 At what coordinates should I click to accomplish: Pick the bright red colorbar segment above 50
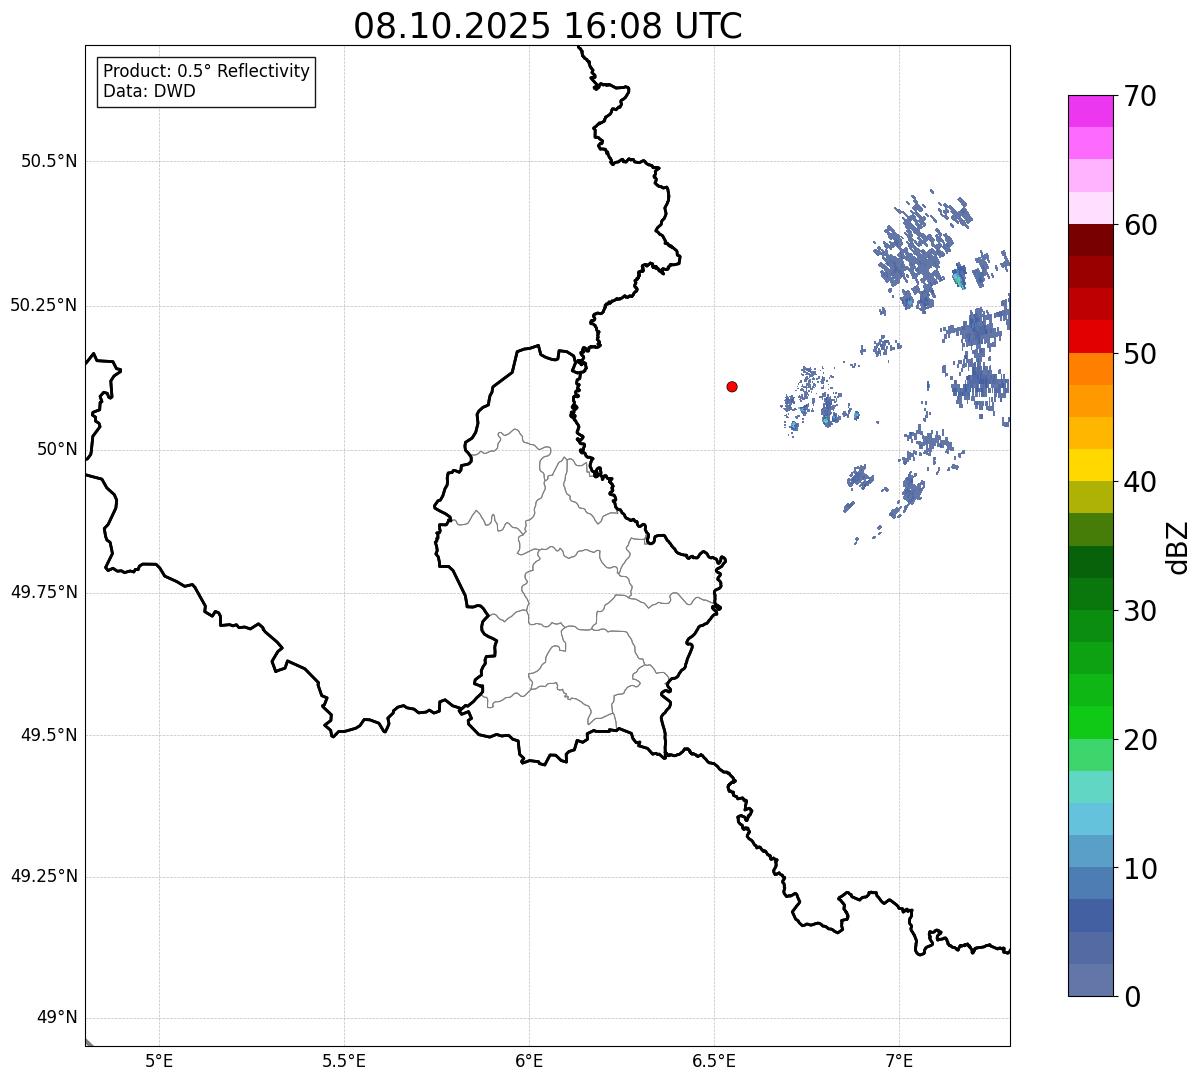tap(1090, 336)
